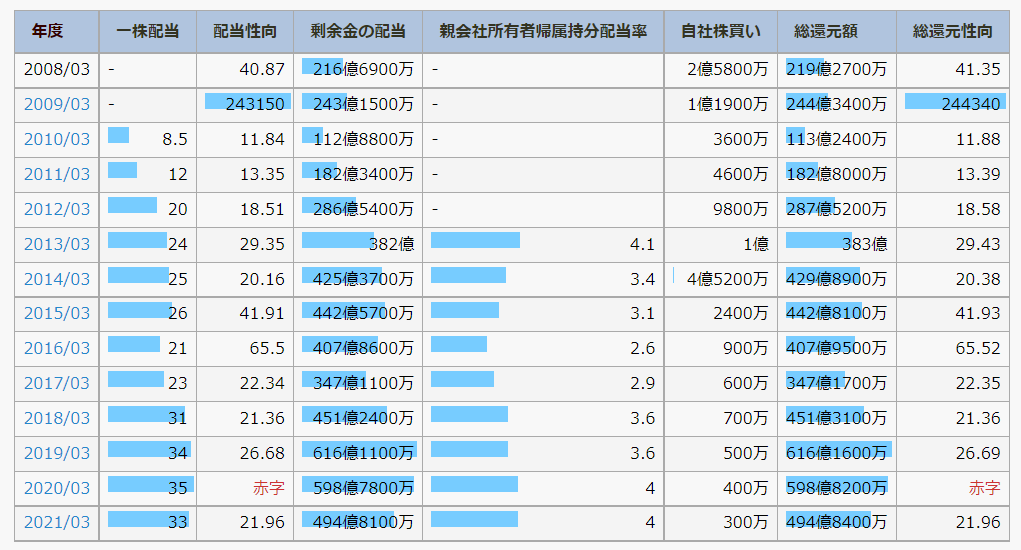The image size is (1021, 550).
Task: Select the 494億8400万 total return cell
Action: pyautogui.click(x=837, y=522)
